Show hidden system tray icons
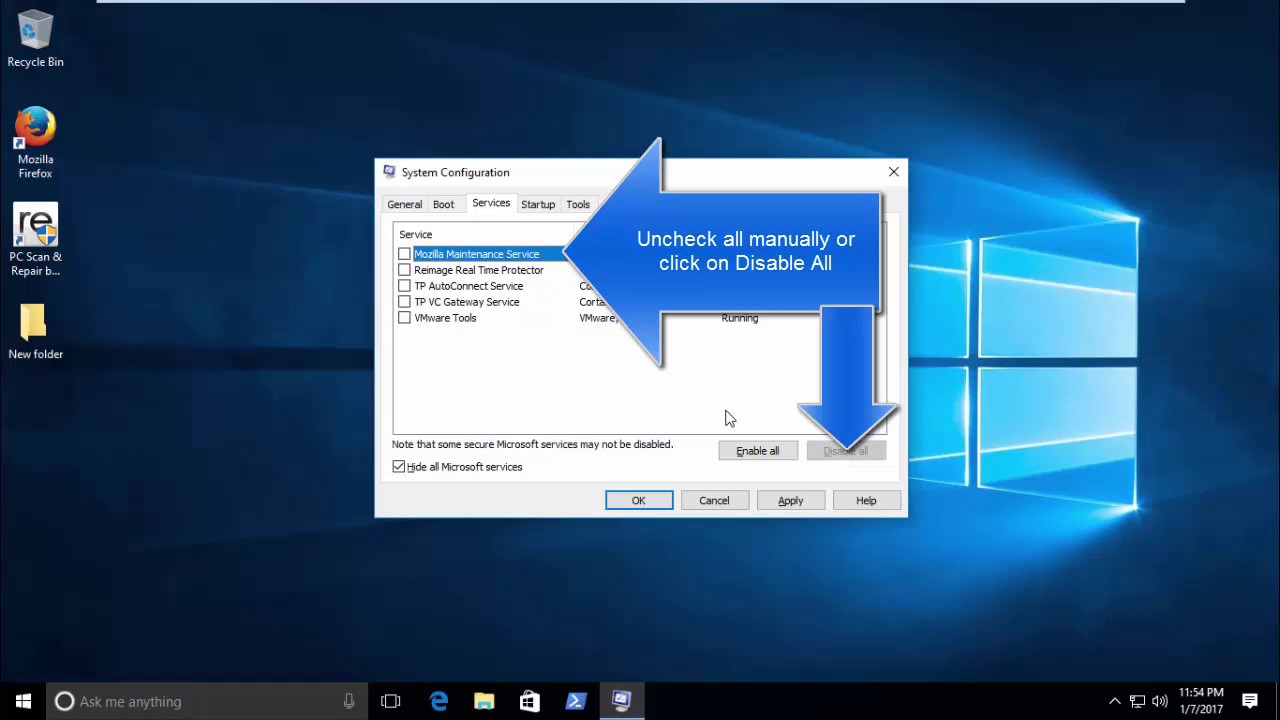Viewport: 1280px width, 720px height. click(1115, 701)
